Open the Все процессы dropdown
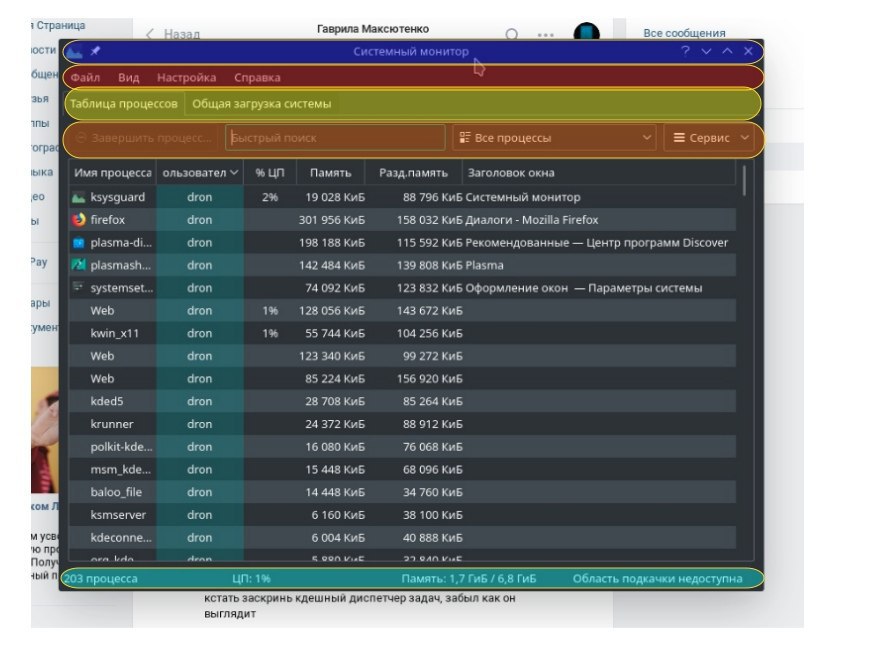 pos(554,138)
